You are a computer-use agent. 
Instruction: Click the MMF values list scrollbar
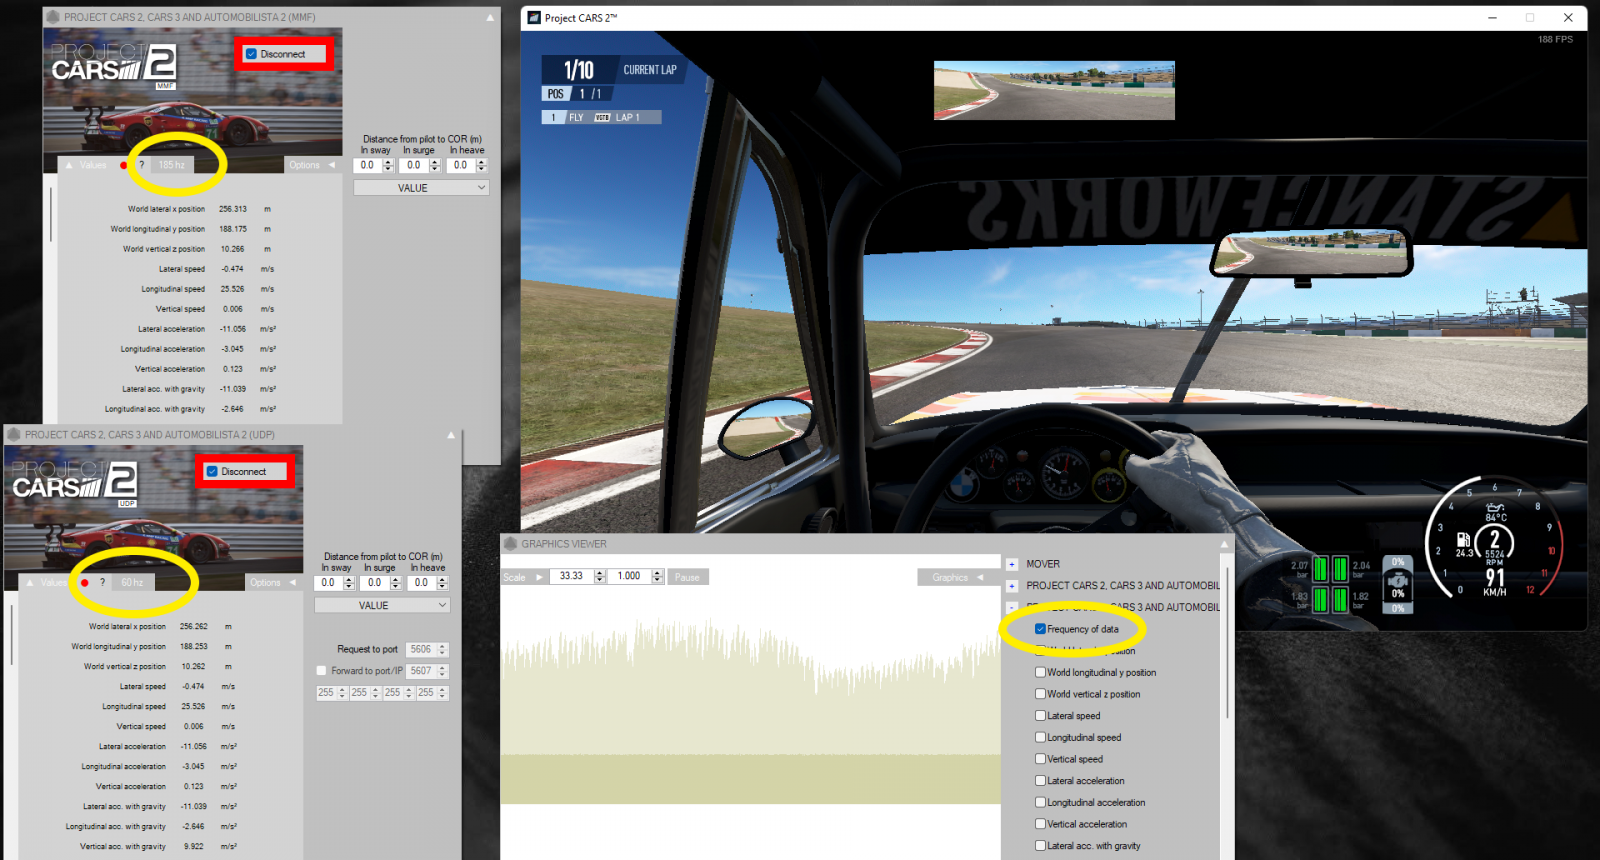coord(51,212)
